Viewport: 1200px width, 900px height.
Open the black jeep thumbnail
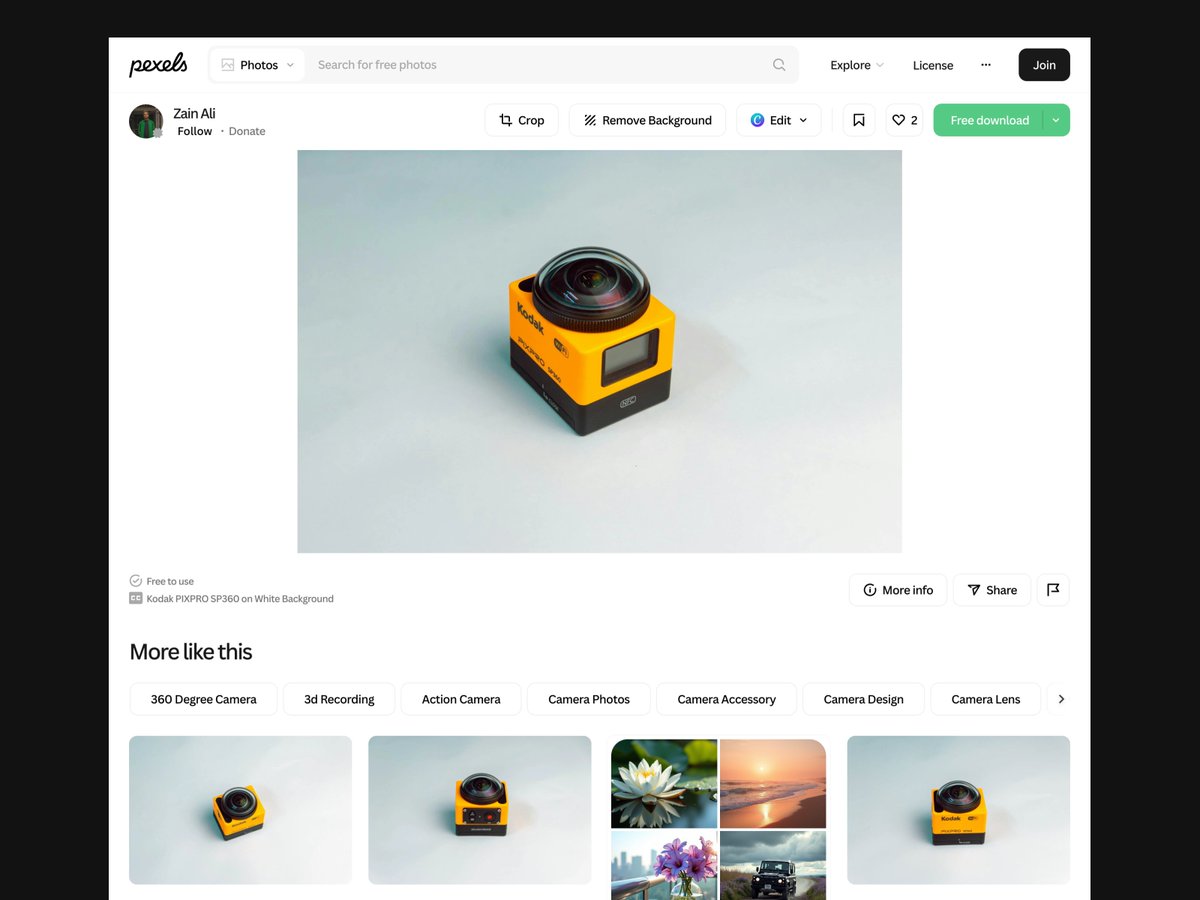(773, 865)
